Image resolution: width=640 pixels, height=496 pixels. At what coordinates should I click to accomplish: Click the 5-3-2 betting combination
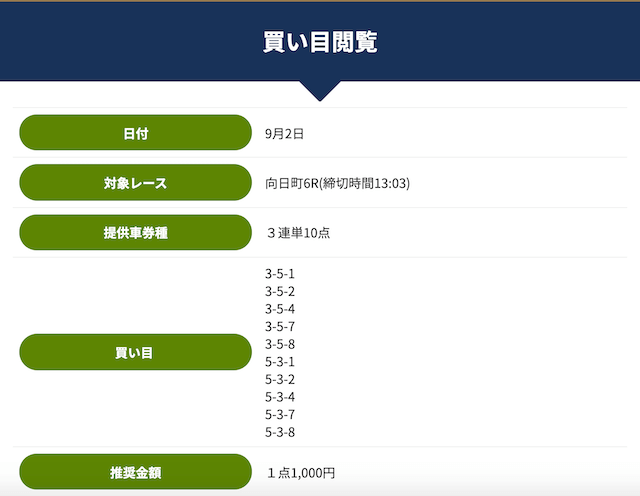coord(280,380)
